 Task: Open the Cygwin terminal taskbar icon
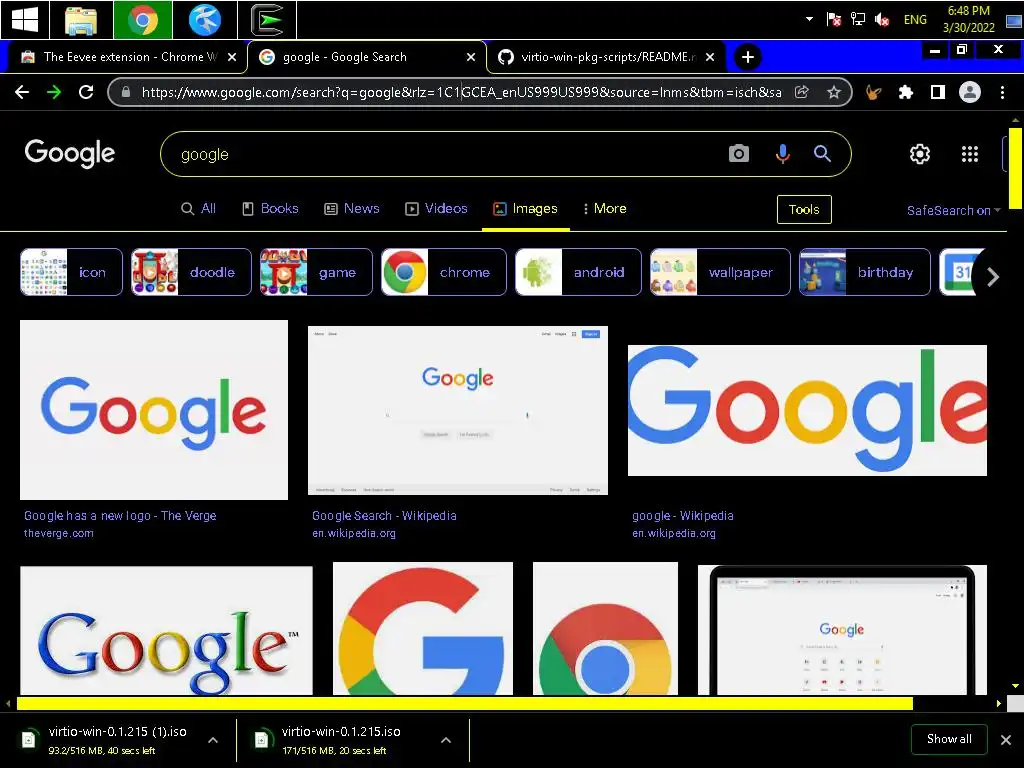[267, 20]
